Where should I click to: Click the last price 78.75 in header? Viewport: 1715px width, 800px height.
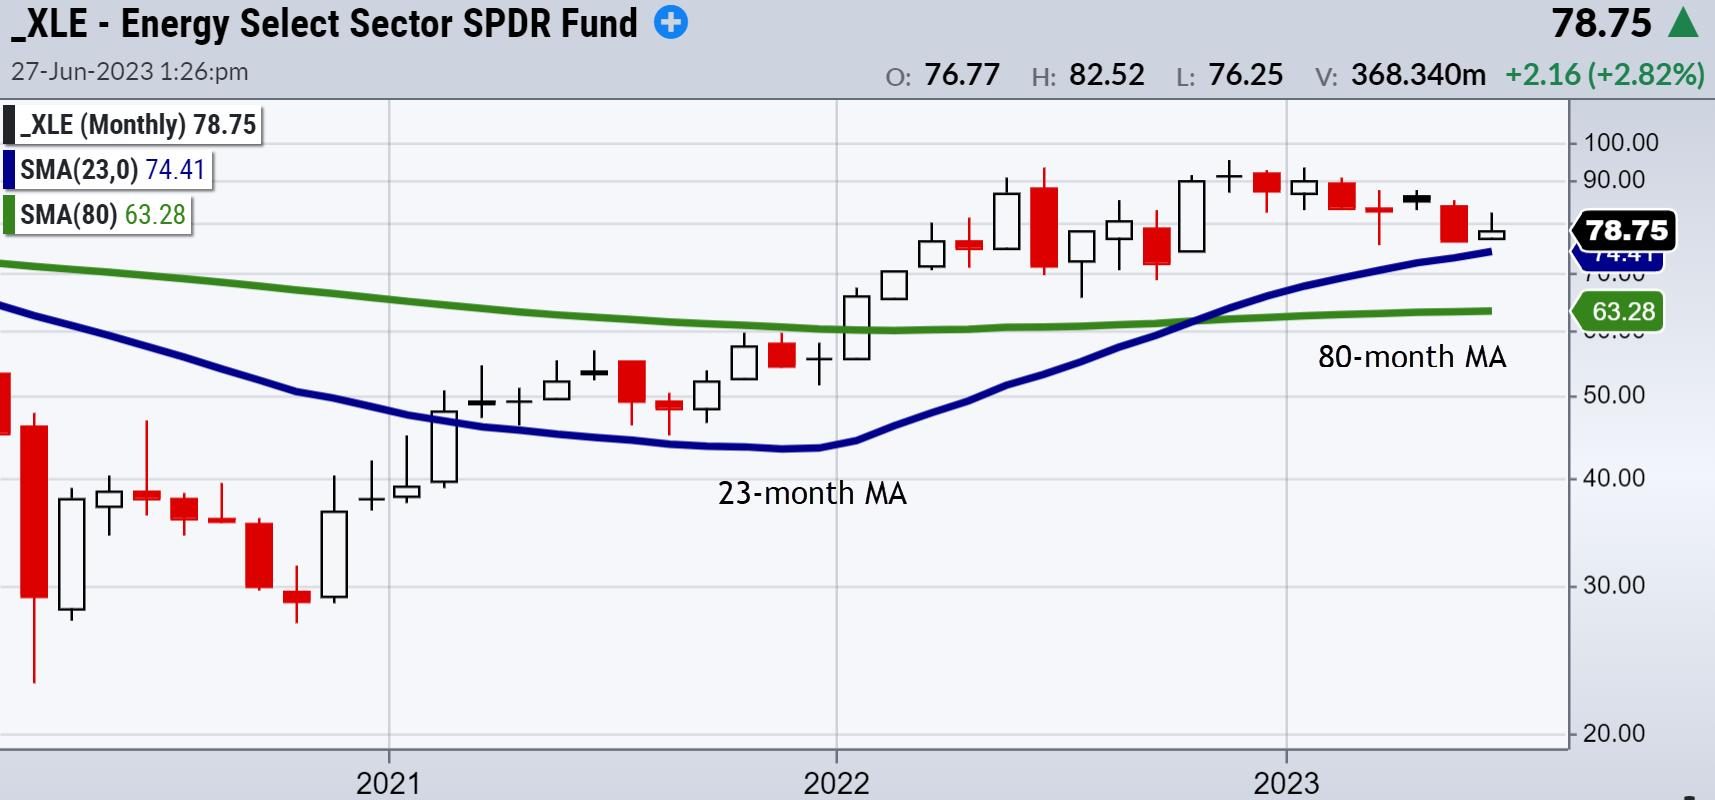1601,23
